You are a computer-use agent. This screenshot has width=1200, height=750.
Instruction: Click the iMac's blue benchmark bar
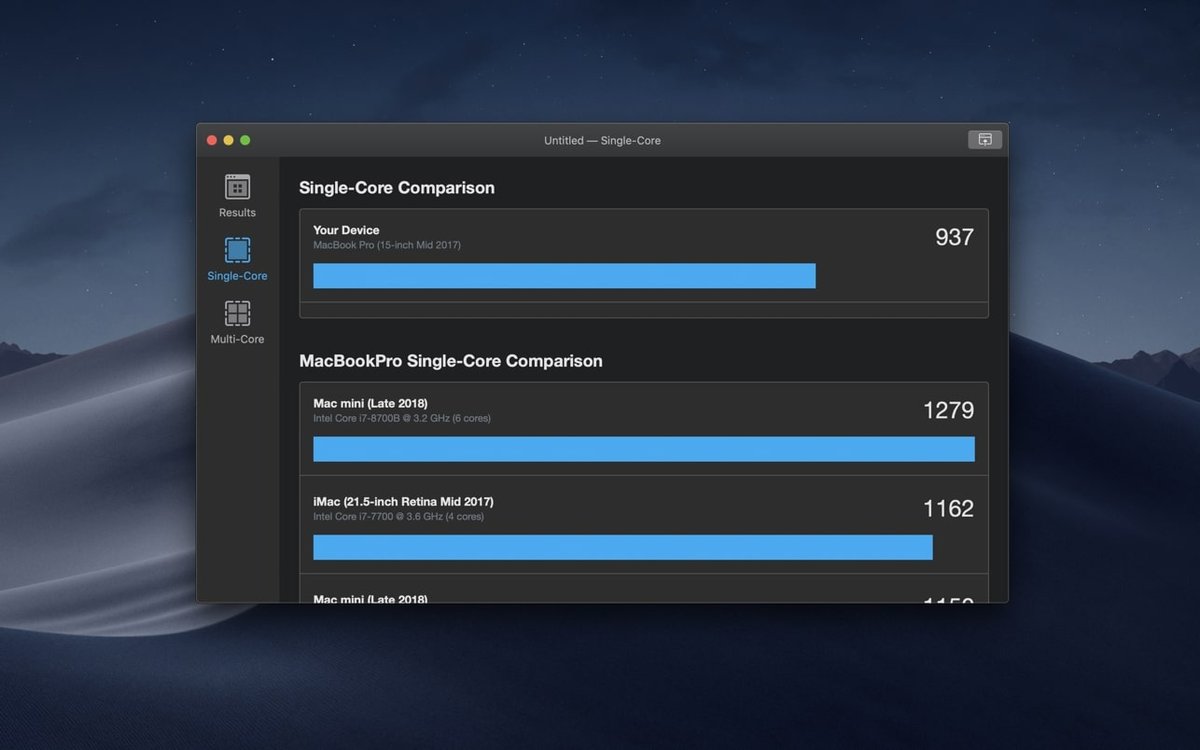[622, 547]
